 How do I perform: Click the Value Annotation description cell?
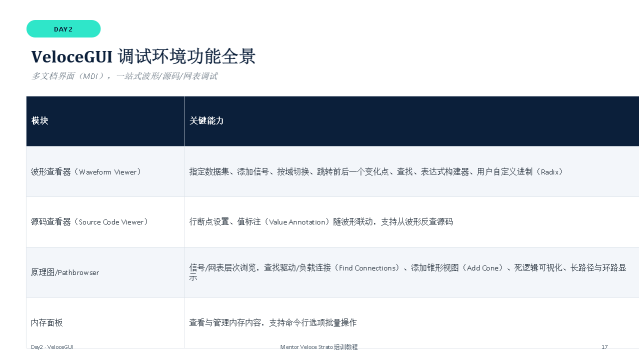coord(412,222)
